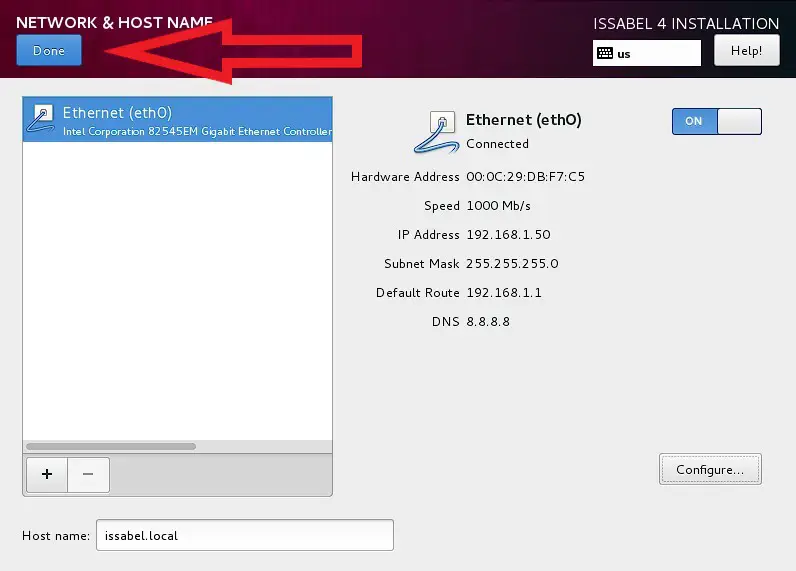
Task: Click the Subnet Mask label
Action: point(421,263)
